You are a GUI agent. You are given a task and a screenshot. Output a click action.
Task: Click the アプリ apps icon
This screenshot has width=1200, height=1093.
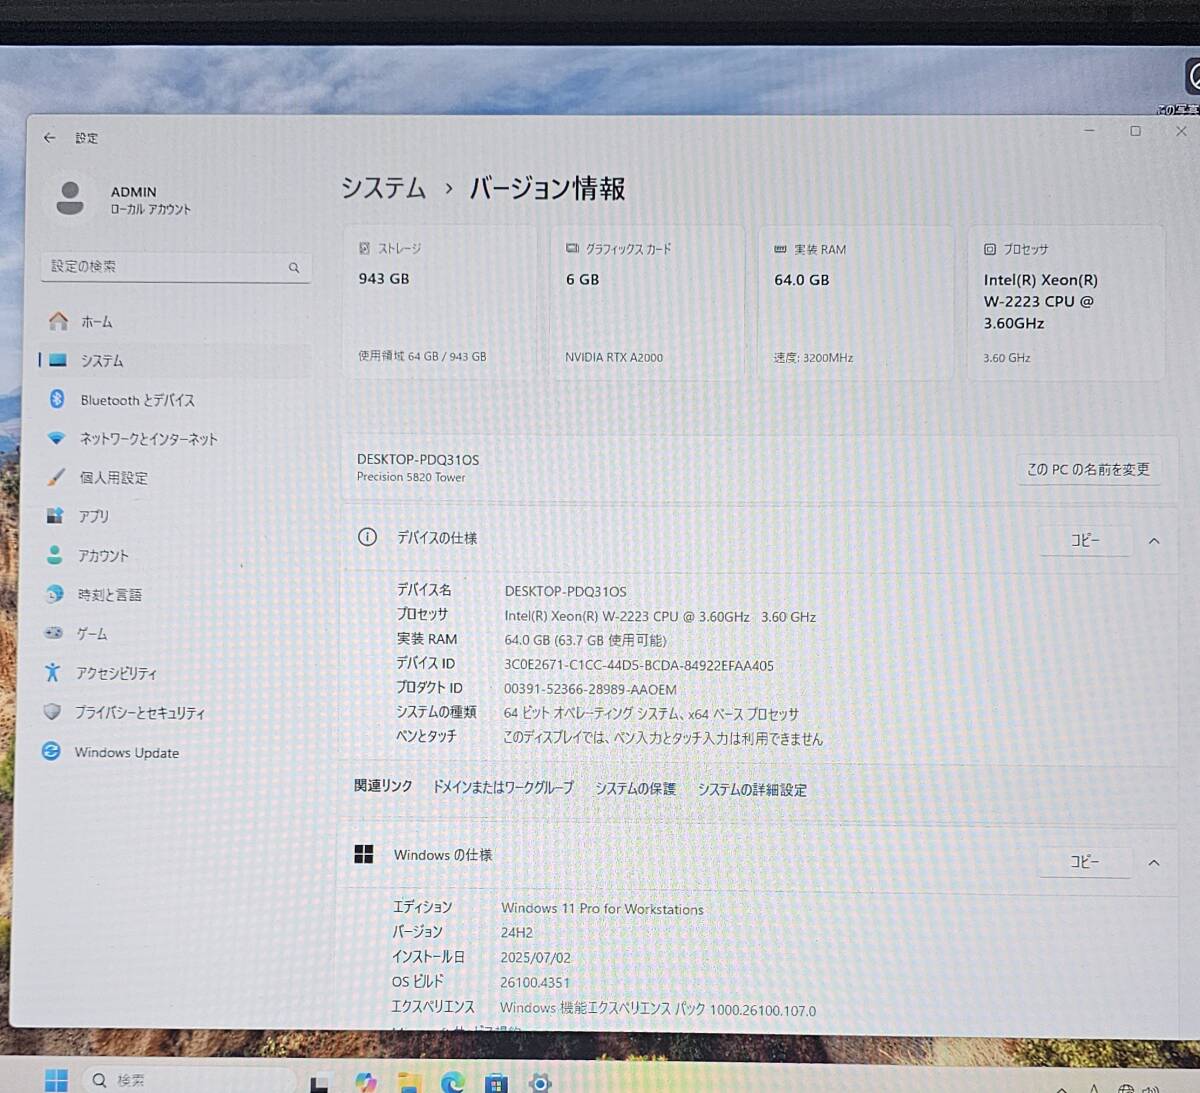tap(55, 516)
